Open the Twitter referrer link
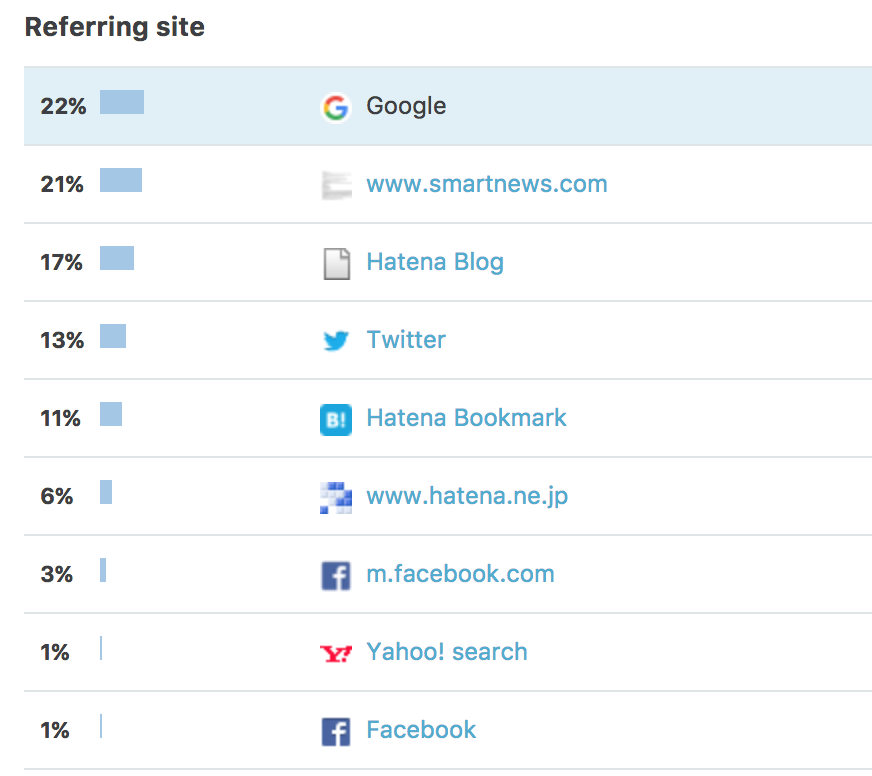Image resolution: width=872 pixels, height=776 pixels. point(406,340)
